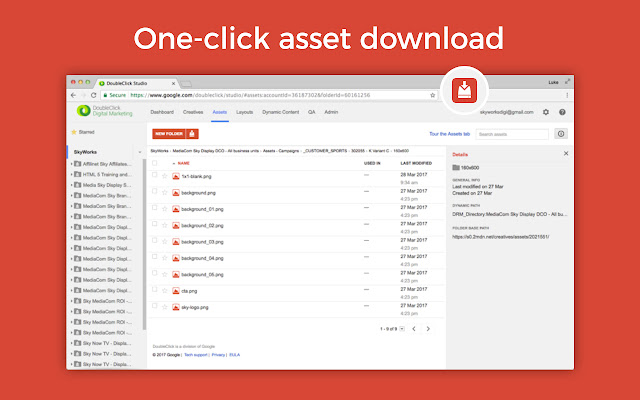Open Starred items in sidebar
The width and height of the screenshot is (640, 400).
click(87, 132)
